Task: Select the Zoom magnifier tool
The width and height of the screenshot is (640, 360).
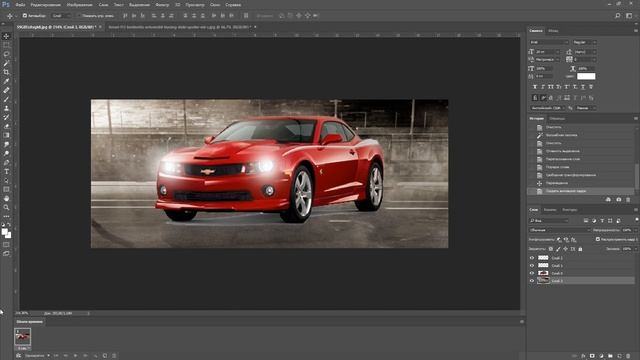Action: (6, 207)
